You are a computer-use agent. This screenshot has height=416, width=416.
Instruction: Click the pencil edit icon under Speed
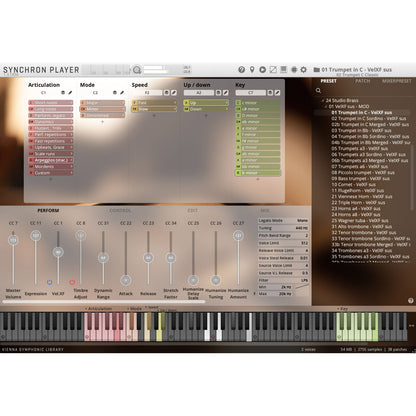[174, 92]
